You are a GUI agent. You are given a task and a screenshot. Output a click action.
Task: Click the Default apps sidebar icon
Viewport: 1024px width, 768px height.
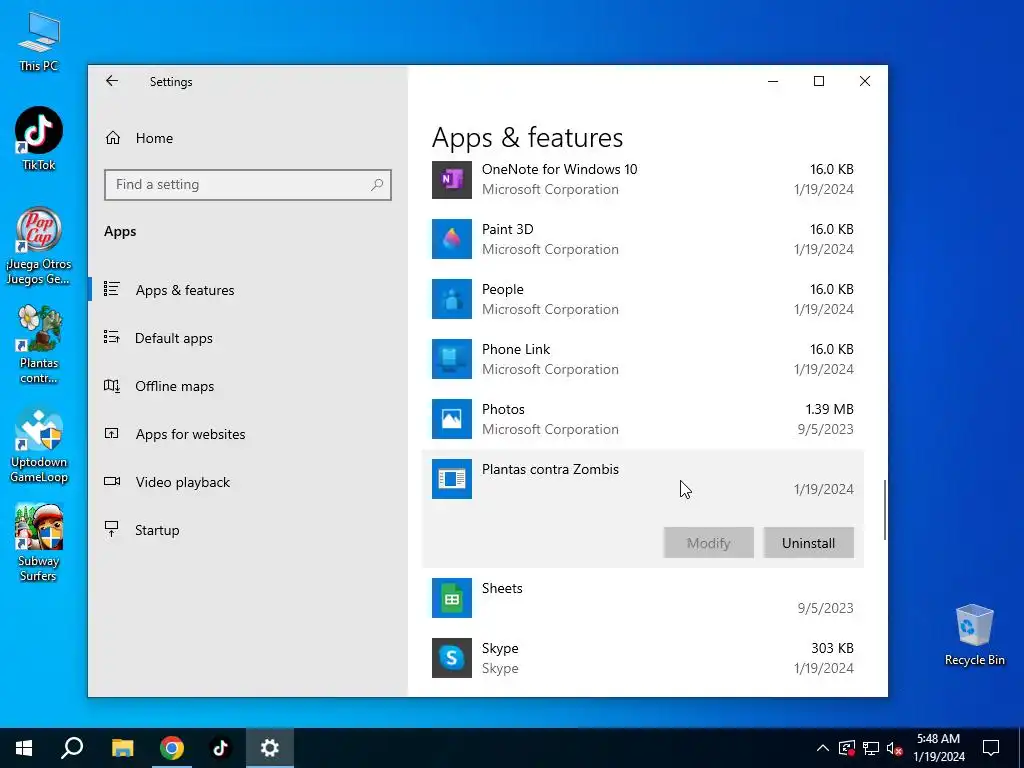tap(112, 337)
